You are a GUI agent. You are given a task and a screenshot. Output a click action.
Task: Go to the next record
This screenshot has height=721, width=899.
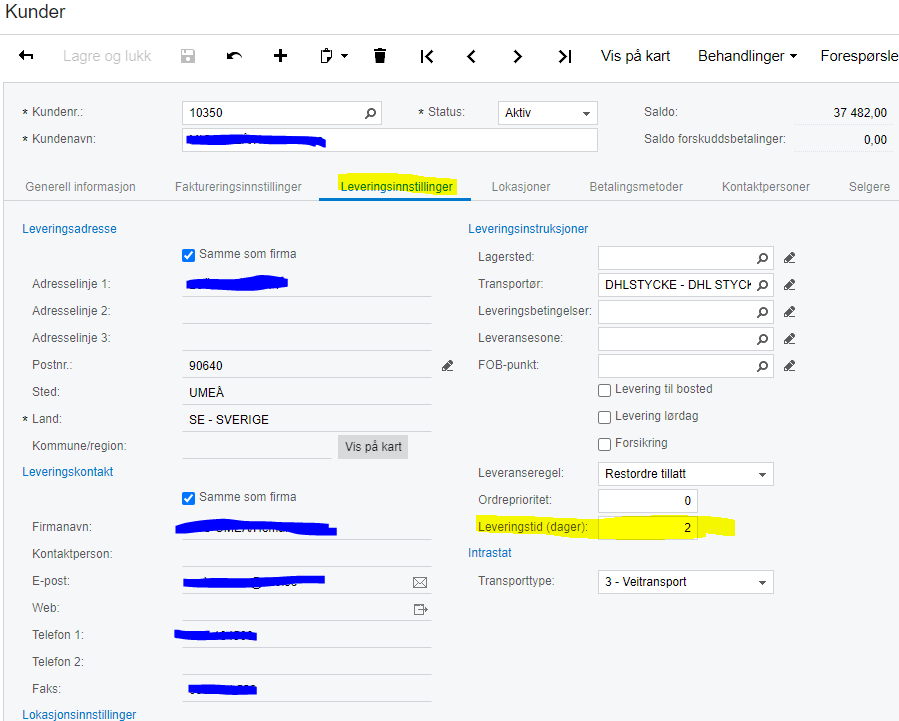coord(517,56)
